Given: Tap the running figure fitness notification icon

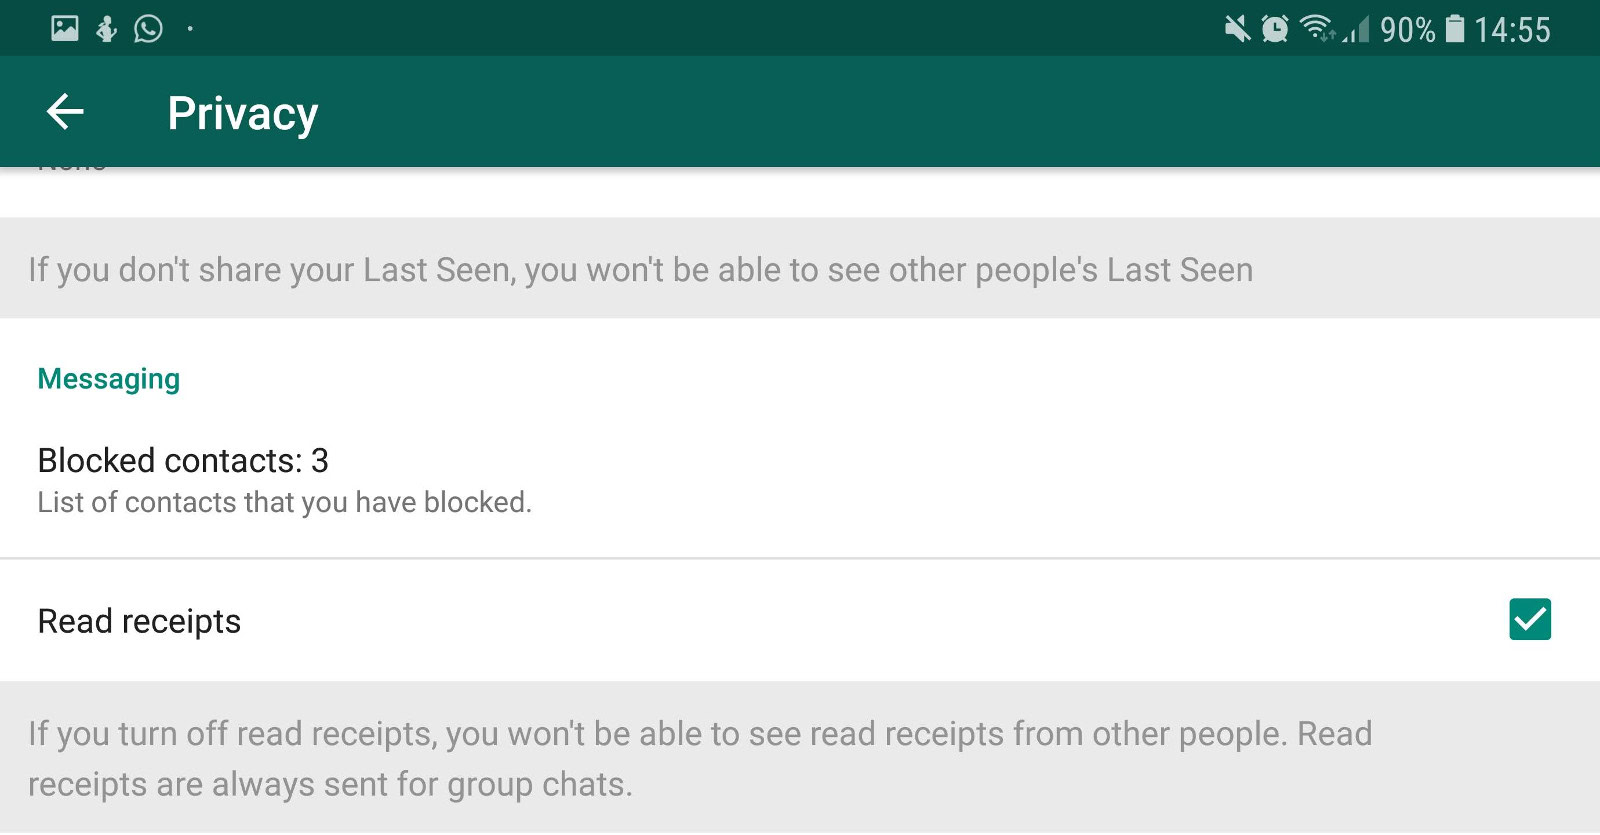Looking at the screenshot, I should [107, 29].
